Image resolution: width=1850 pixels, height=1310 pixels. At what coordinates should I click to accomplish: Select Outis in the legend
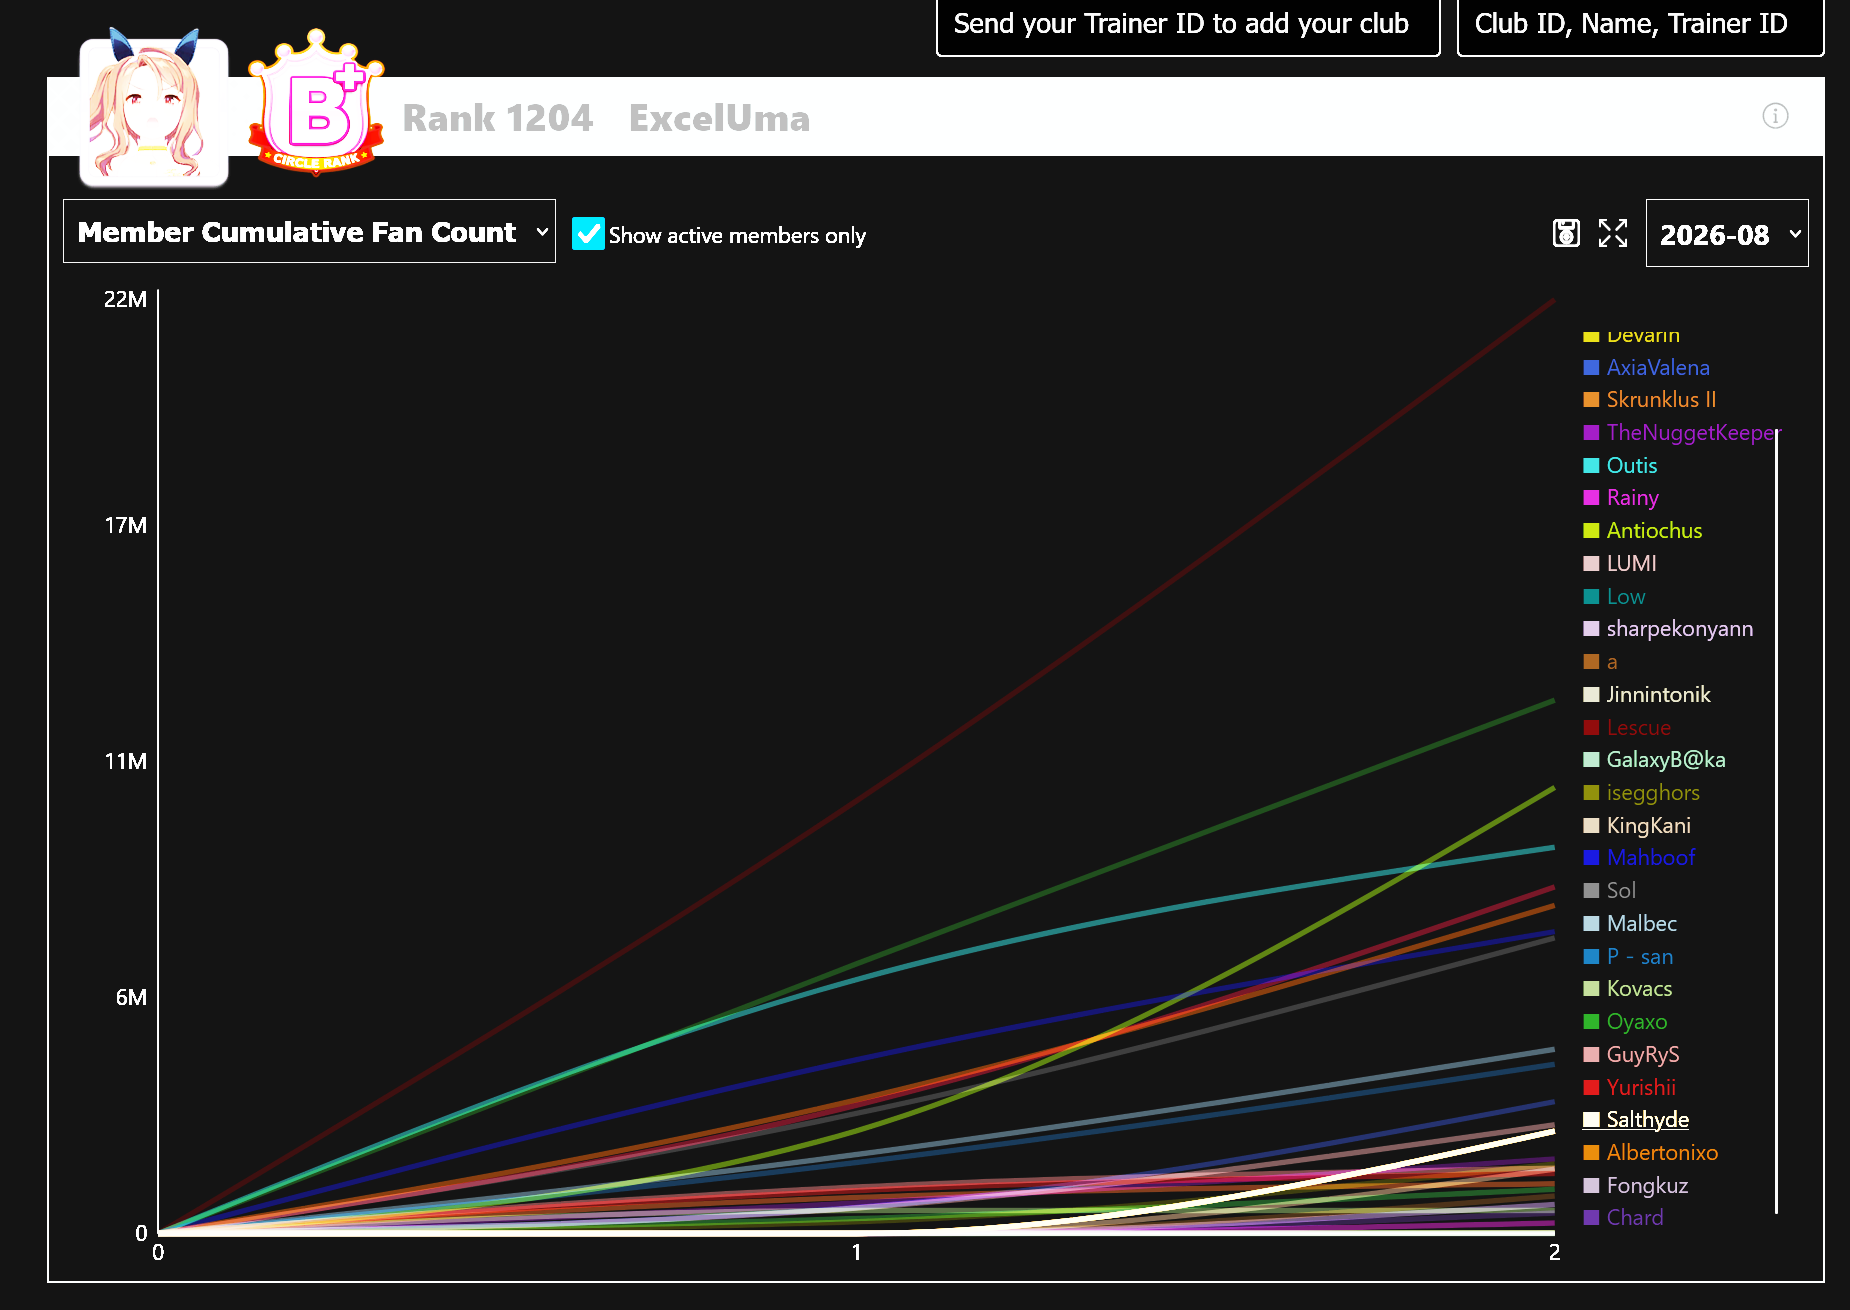click(1620, 466)
